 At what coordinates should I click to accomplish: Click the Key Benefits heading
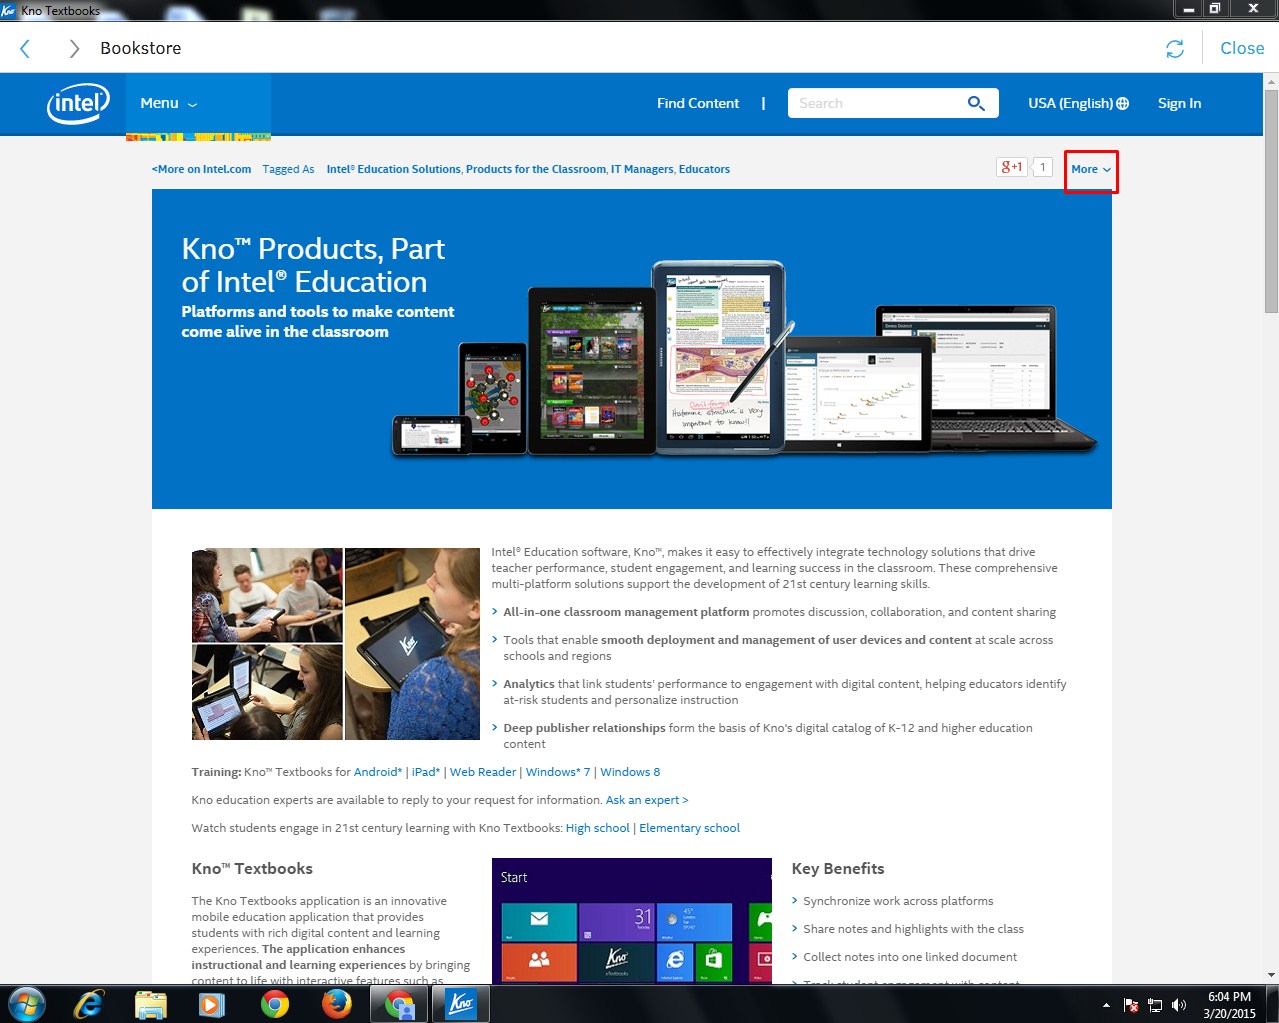[x=838, y=869]
